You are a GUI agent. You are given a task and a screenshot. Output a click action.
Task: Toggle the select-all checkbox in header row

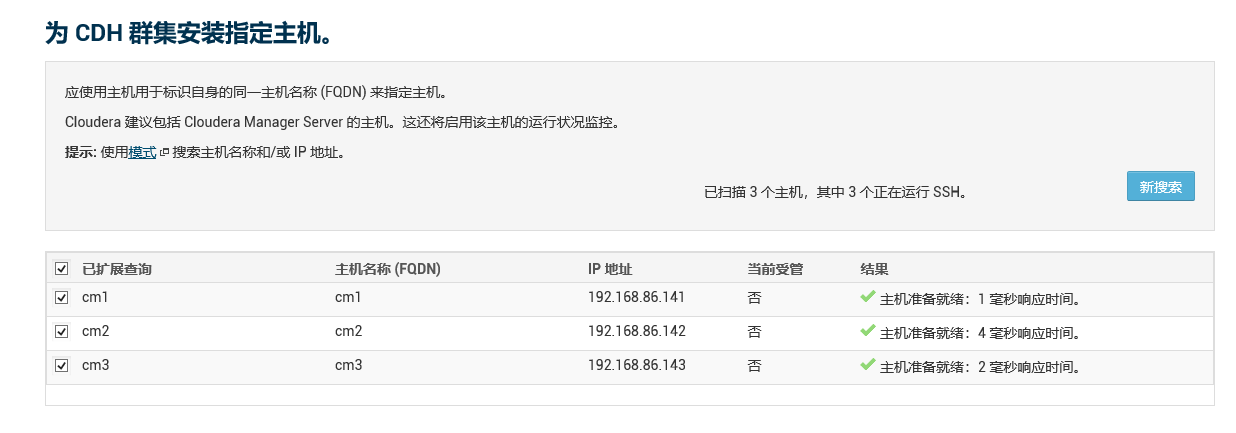[62, 269]
